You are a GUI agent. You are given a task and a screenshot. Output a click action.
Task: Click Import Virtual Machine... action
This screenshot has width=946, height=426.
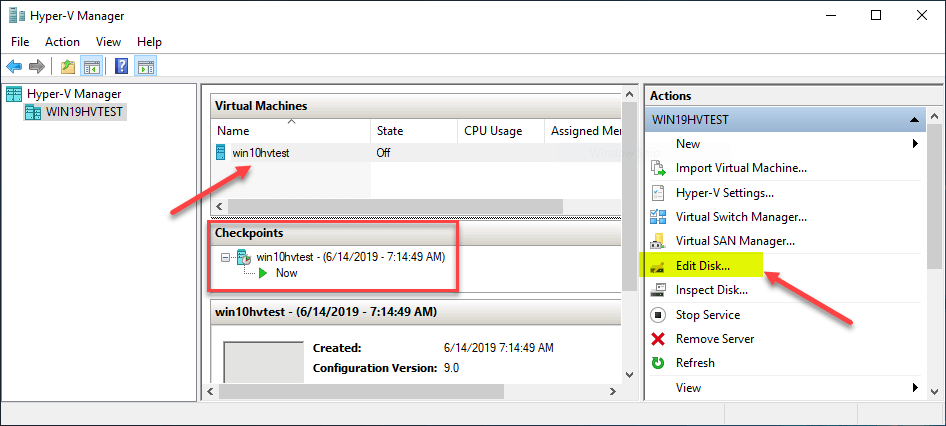pos(741,168)
